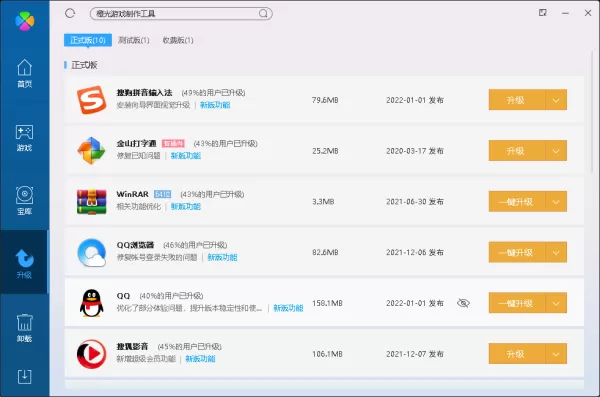Click the 搜狗拼音输入法 app icon

click(x=91, y=100)
